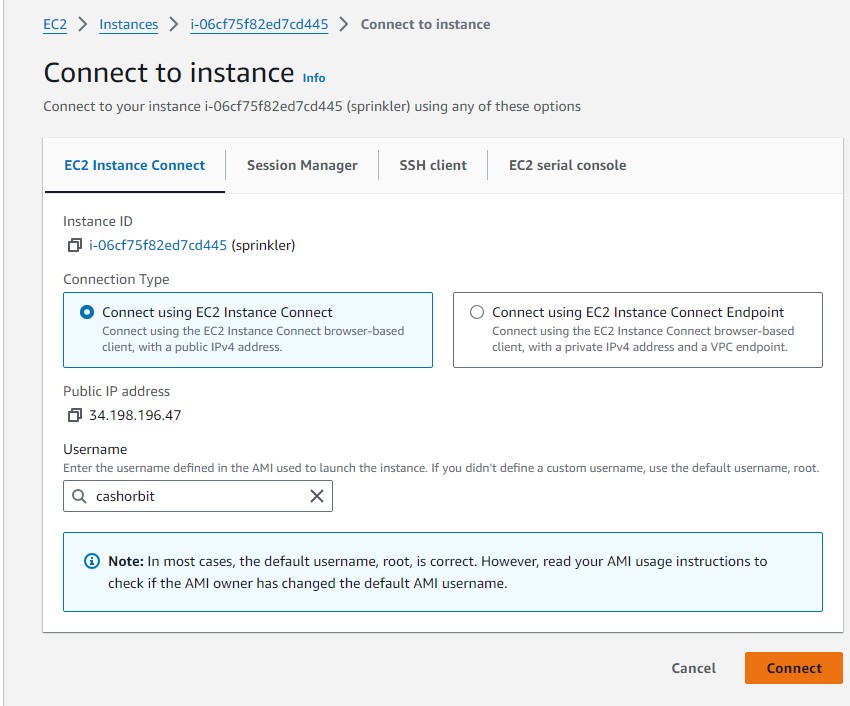Switch to the Session Manager tab
Image resolution: width=850 pixels, height=706 pixels.
point(302,166)
